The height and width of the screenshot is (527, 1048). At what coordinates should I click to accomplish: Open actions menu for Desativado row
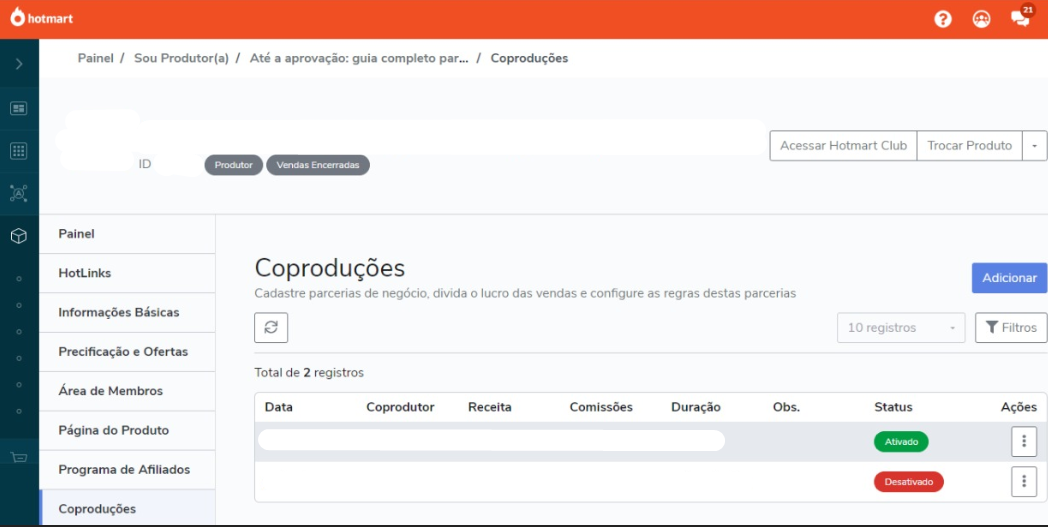click(1023, 482)
